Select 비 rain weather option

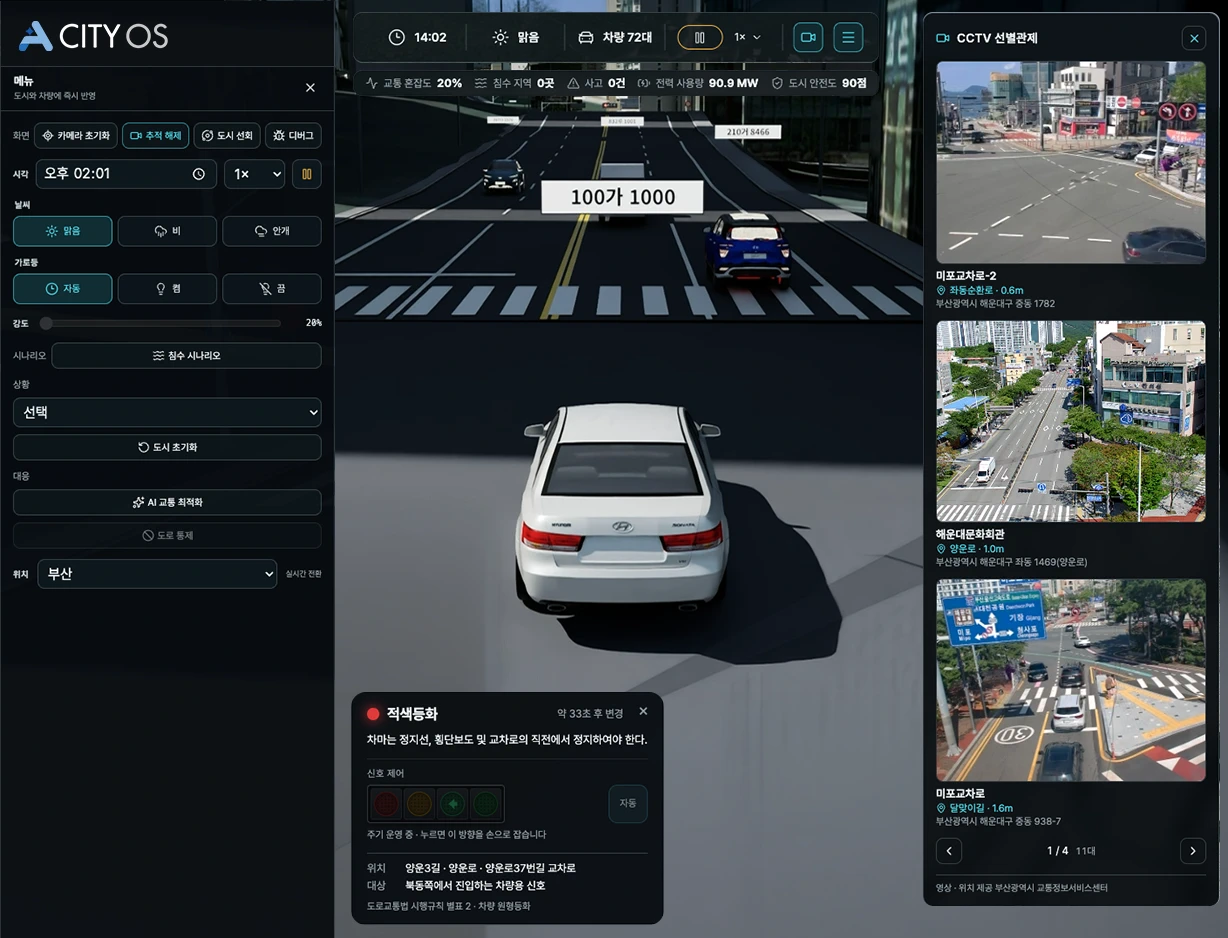click(x=167, y=231)
